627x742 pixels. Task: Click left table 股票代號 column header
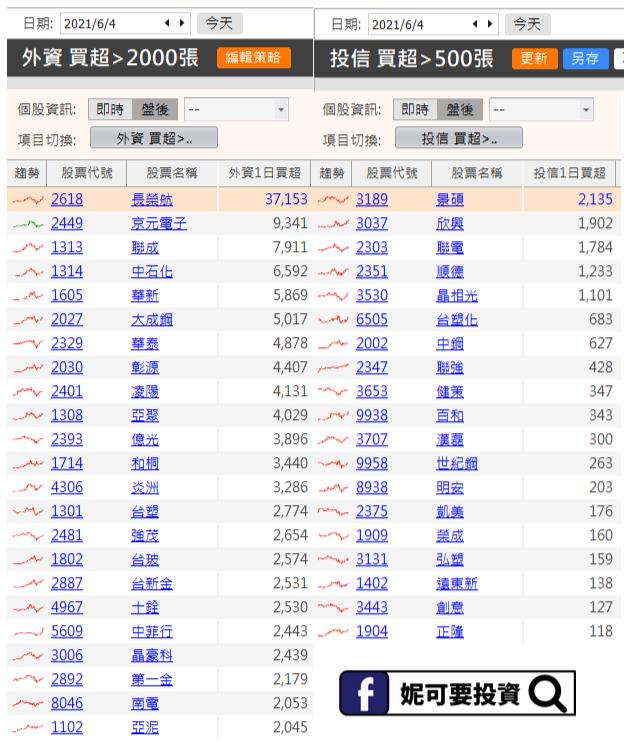(x=87, y=173)
